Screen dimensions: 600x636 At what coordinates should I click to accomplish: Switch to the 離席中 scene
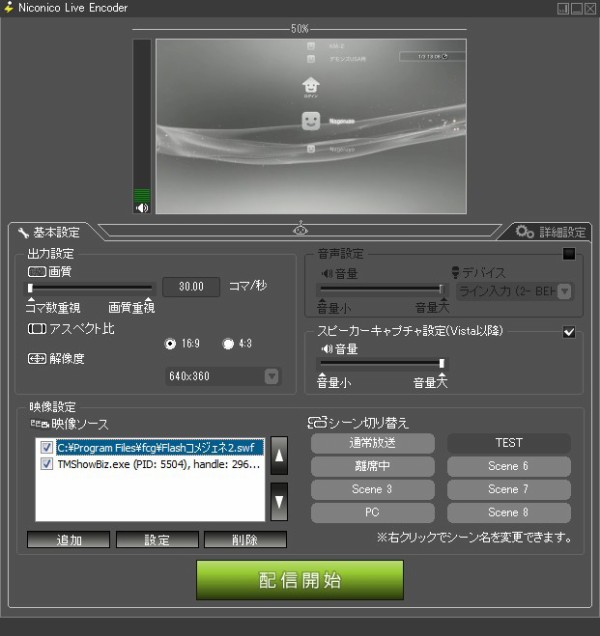[x=372, y=466]
